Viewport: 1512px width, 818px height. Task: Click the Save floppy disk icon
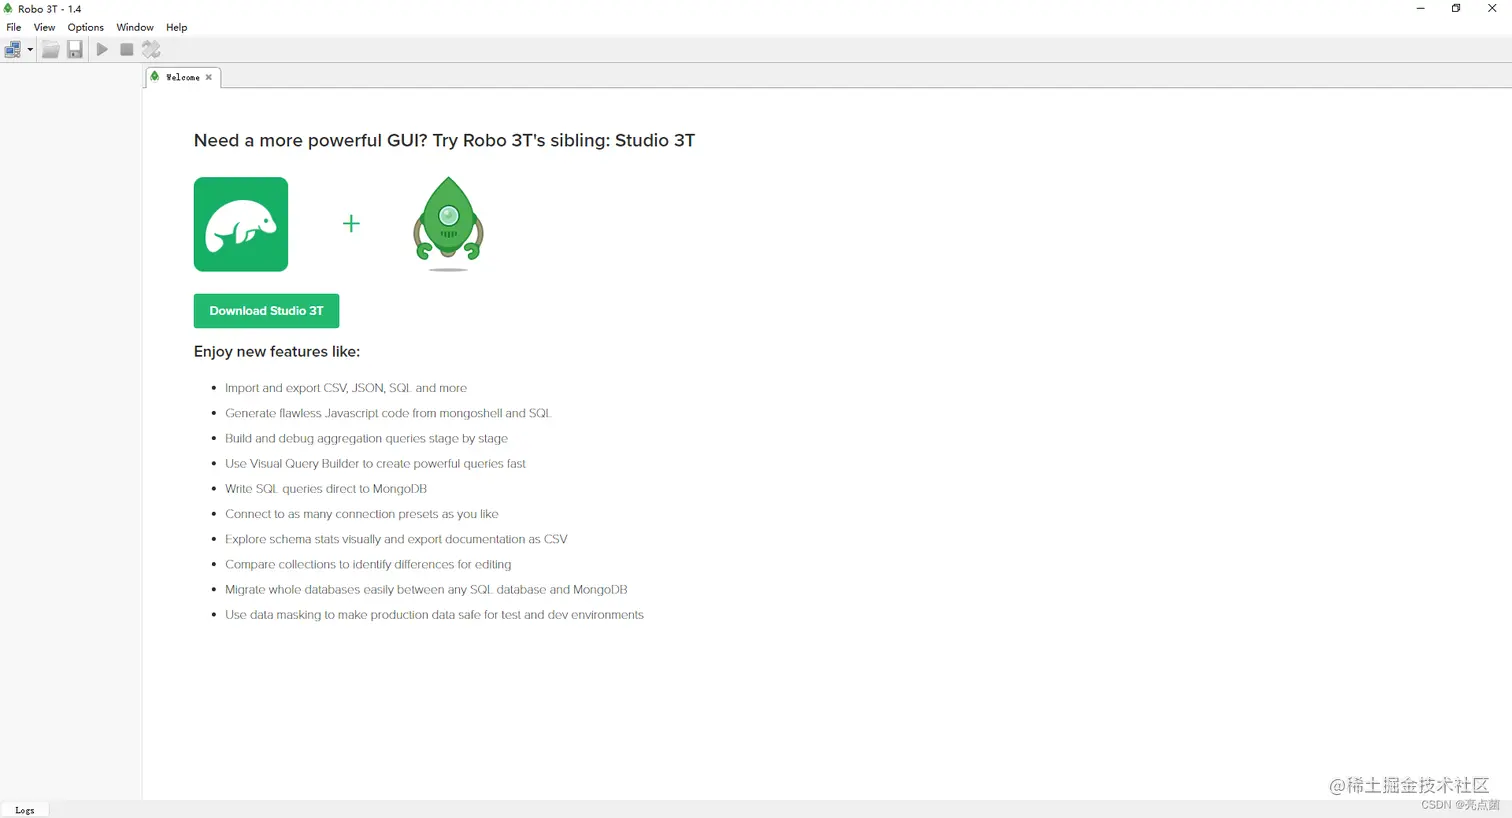pyautogui.click(x=75, y=49)
